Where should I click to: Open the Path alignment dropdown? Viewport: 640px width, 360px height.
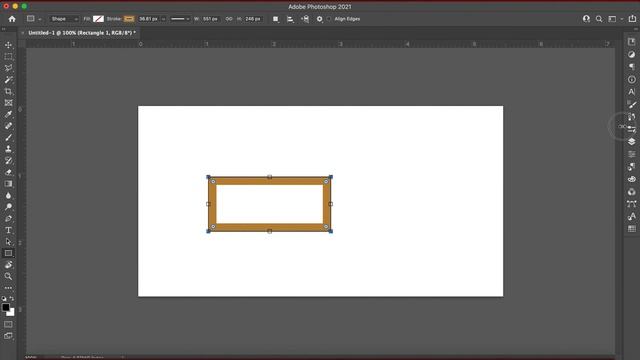pyautogui.click(x=290, y=19)
